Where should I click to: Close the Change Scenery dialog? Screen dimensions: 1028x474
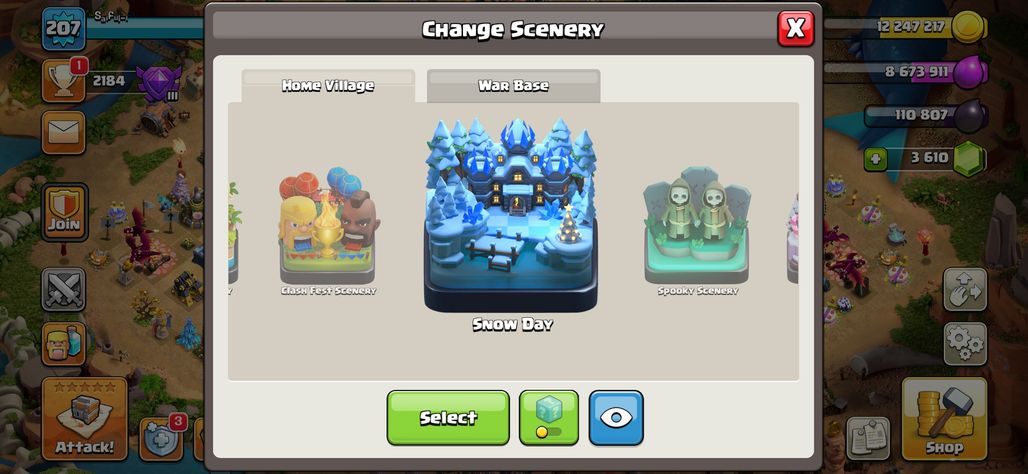tap(795, 28)
